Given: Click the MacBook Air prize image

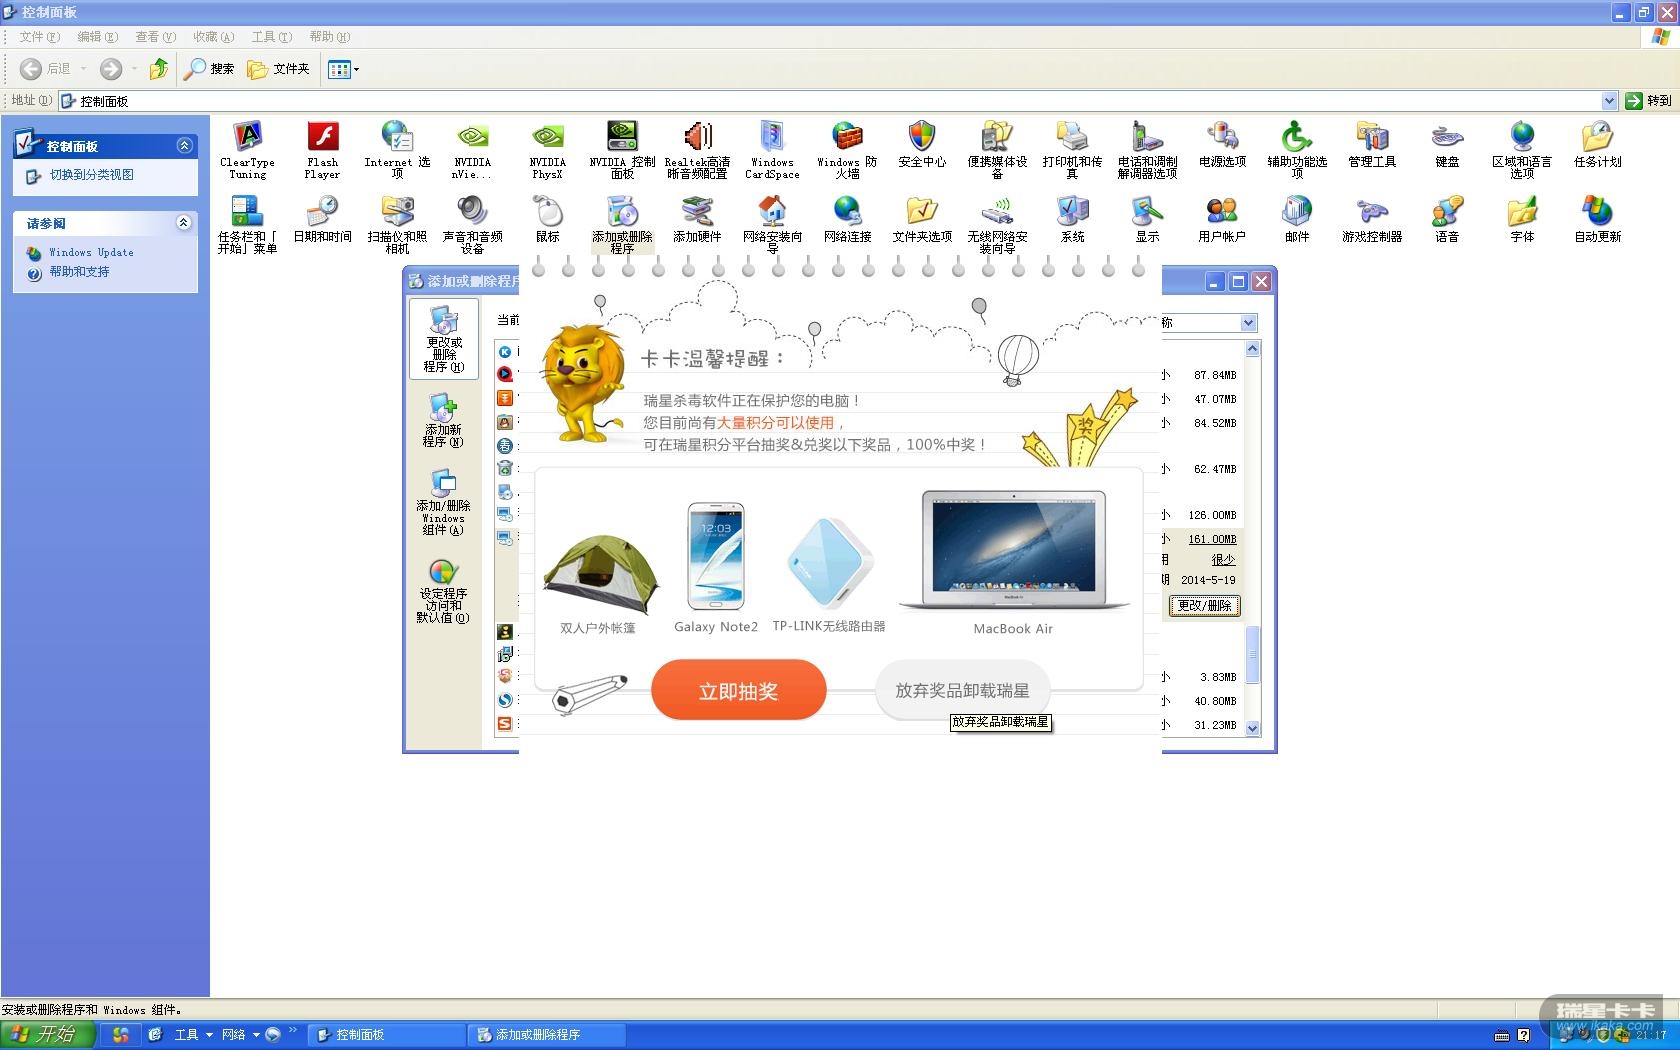Looking at the screenshot, I should click(1014, 550).
